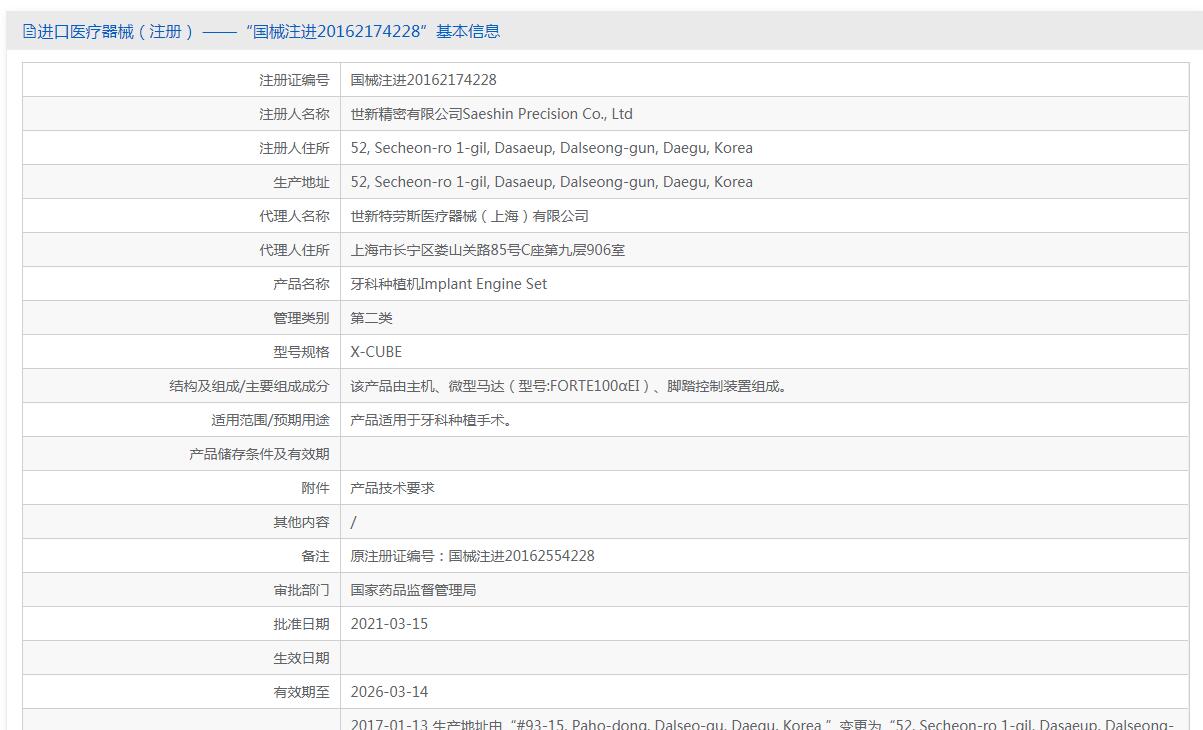
Task: Click the 型号规格 label
Action: coord(301,352)
